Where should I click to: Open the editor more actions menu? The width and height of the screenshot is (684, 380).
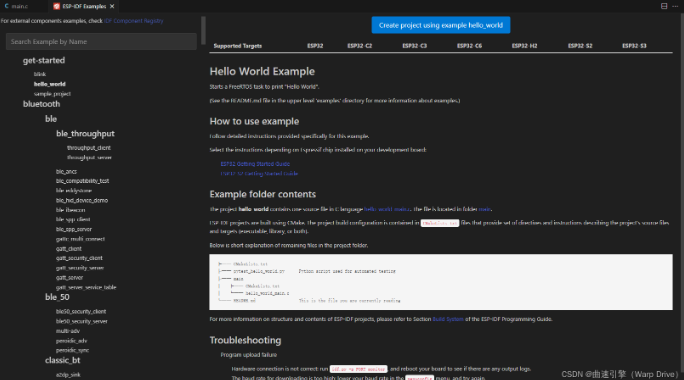click(x=675, y=6)
